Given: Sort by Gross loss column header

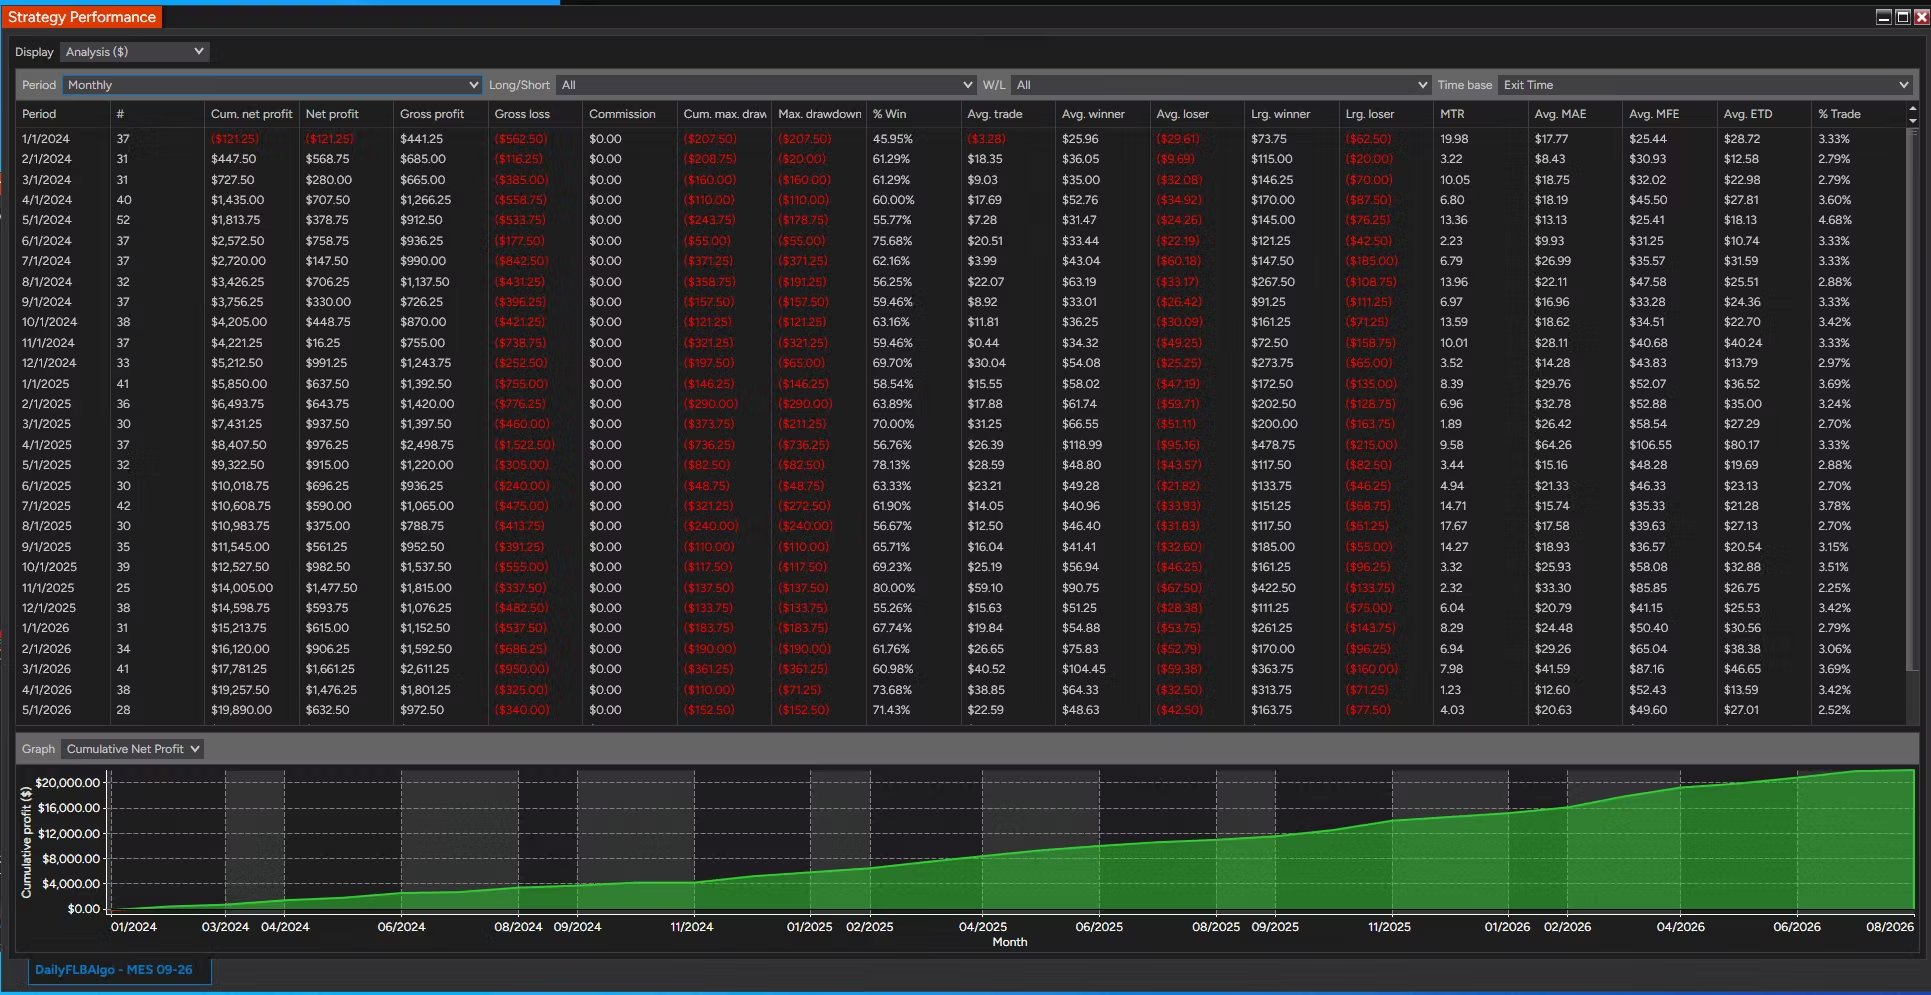Looking at the screenshot, I should pyautogui.click(x=535, y=114).
